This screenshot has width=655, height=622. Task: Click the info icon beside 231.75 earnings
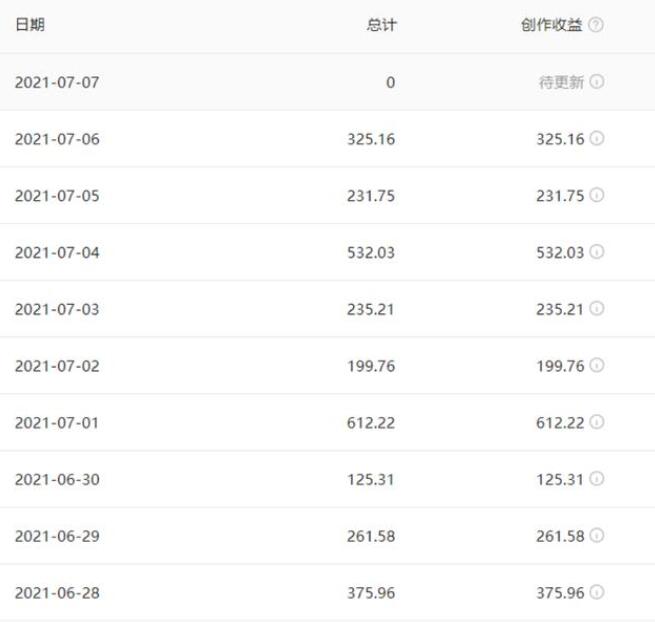[x=597, y=195]
